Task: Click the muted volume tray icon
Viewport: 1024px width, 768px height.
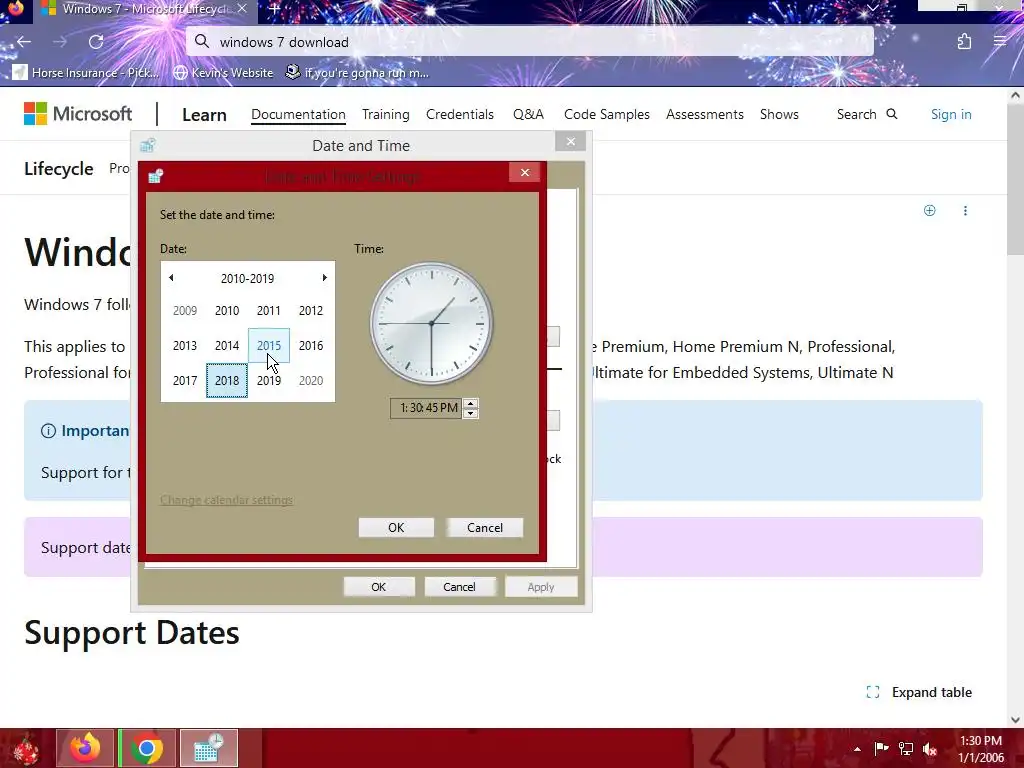Action: coord(930,749)
